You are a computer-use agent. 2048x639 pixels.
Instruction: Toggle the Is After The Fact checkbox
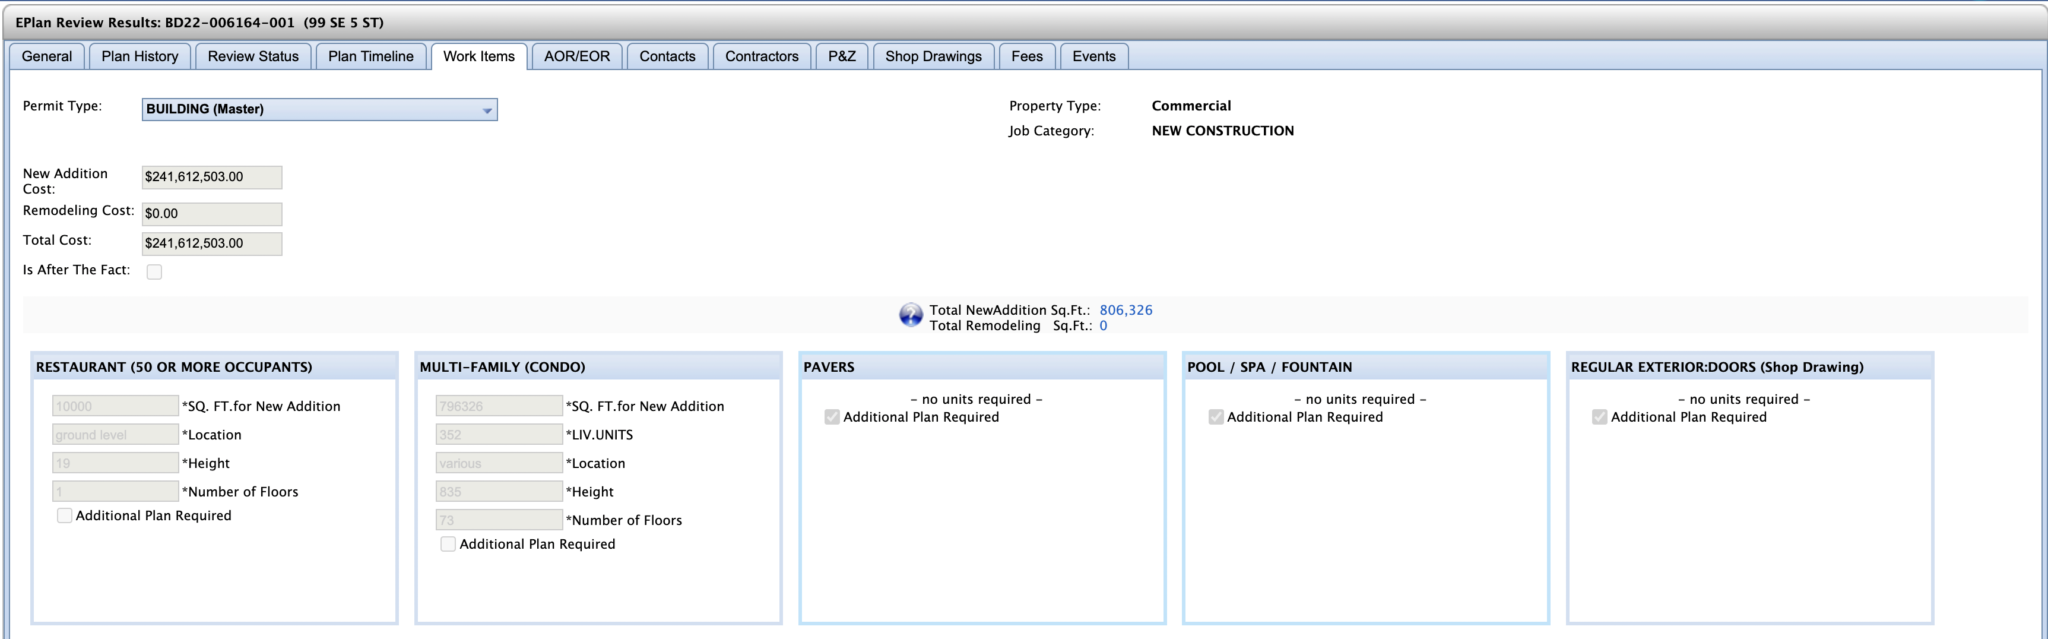[x=154, y=272]
